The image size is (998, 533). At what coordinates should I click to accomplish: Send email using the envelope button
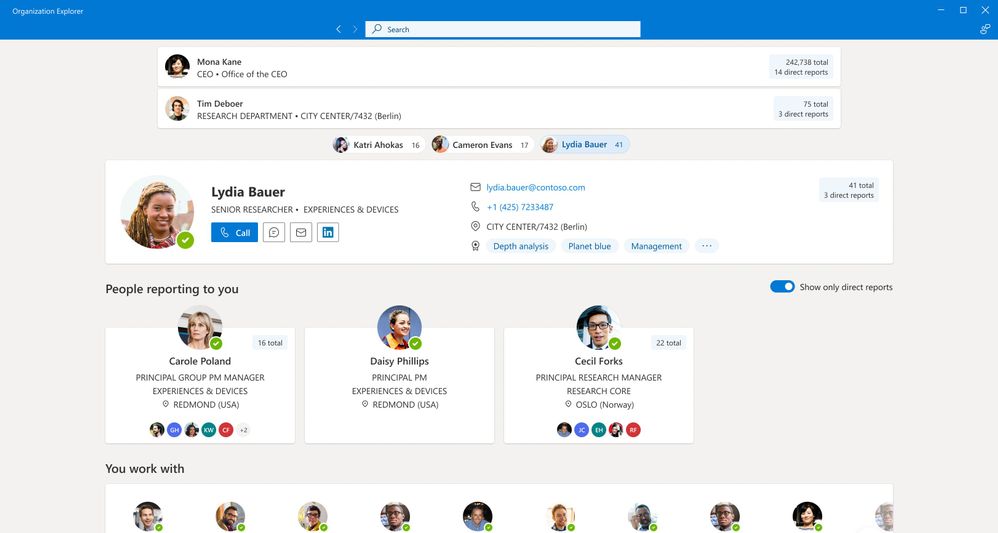pos(301,232)
